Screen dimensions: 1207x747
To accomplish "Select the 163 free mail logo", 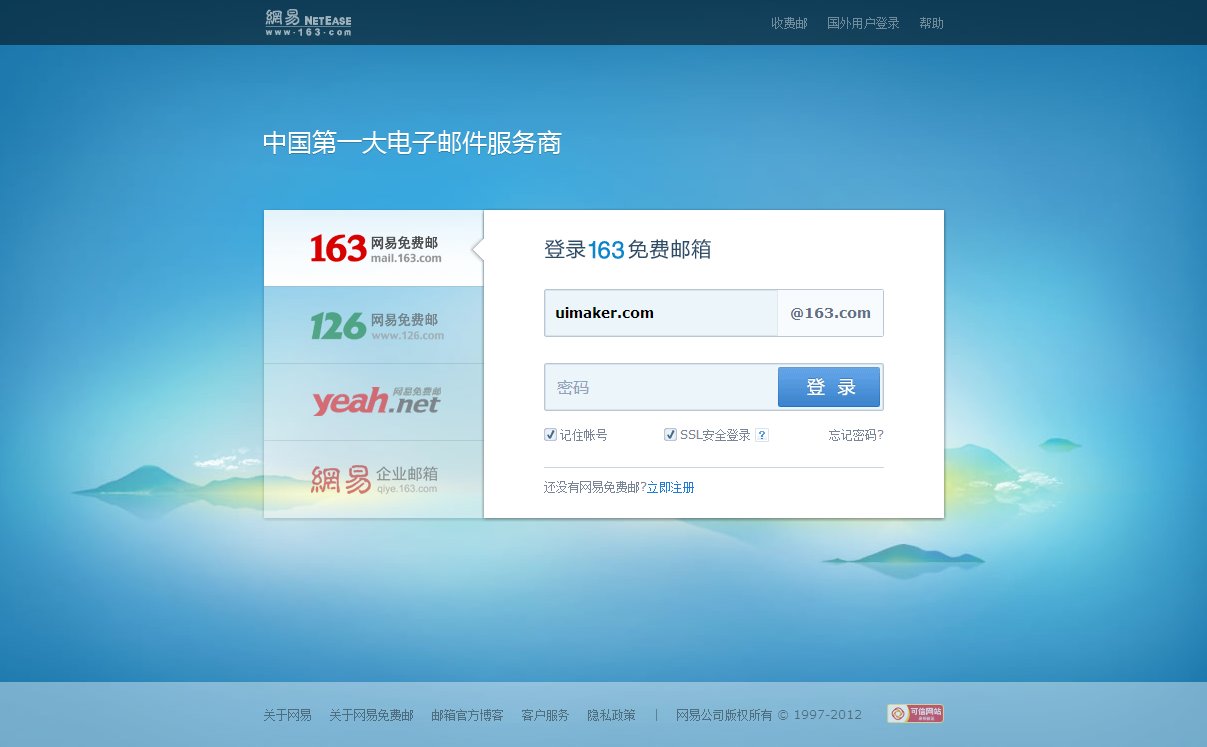I will pos(373,247).
